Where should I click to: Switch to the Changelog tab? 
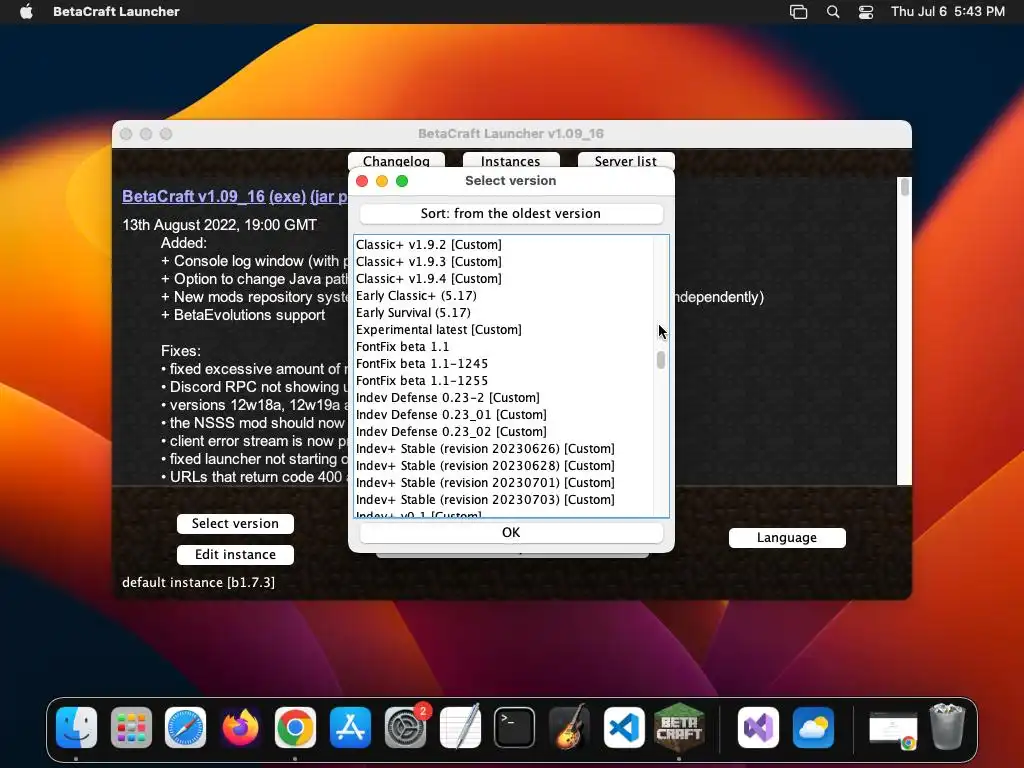click(x=396, y=161)
